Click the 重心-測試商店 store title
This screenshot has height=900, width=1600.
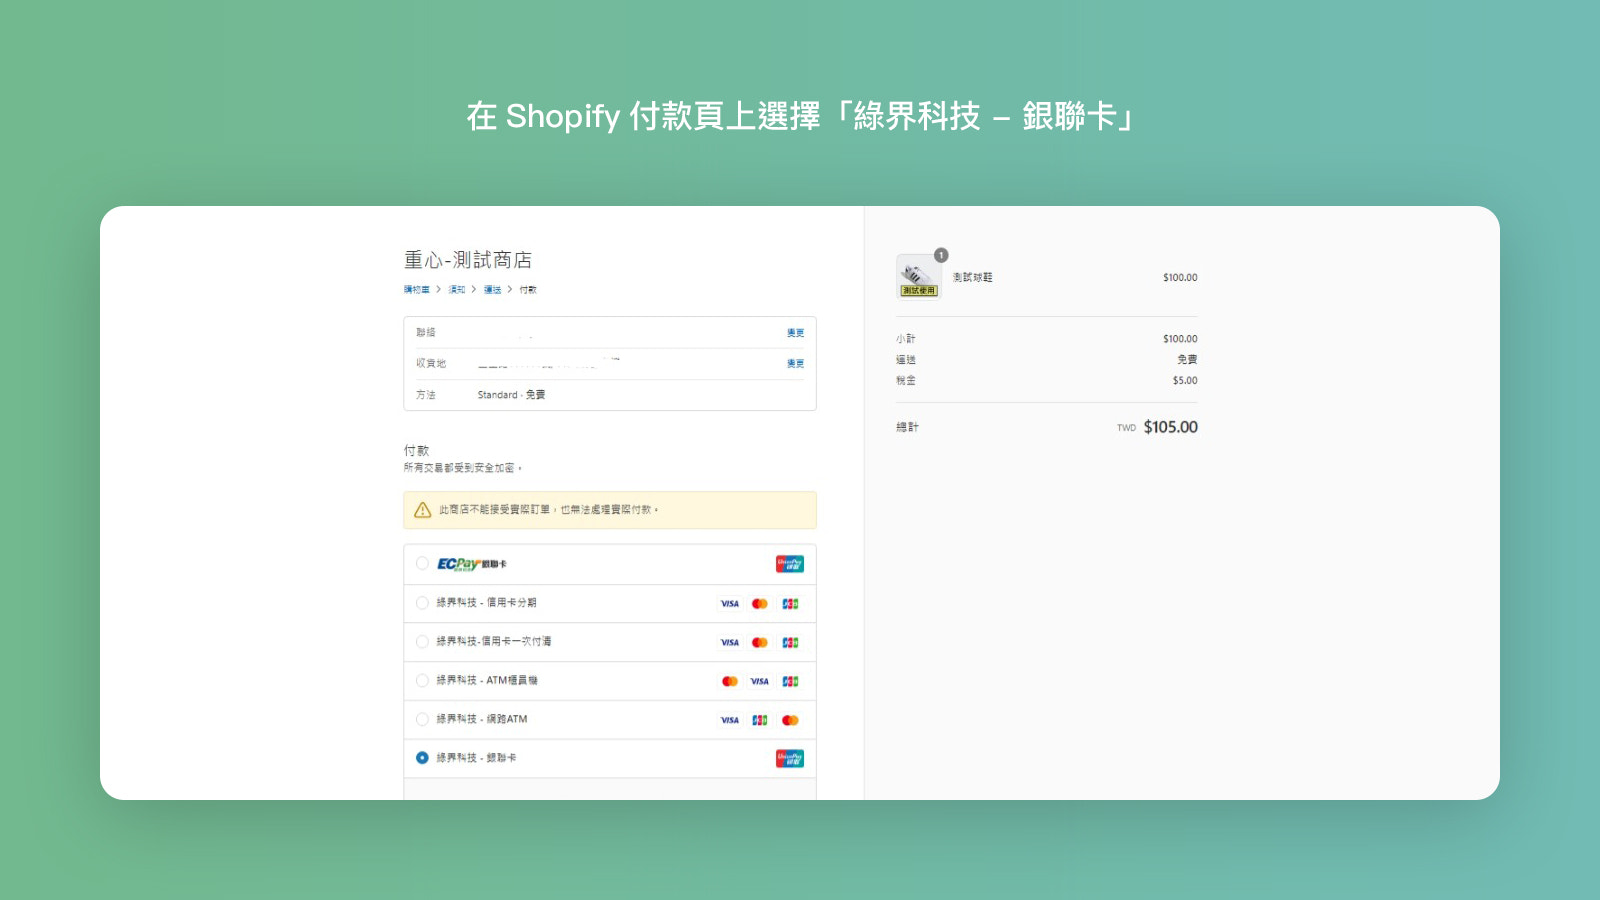point(468,260)
